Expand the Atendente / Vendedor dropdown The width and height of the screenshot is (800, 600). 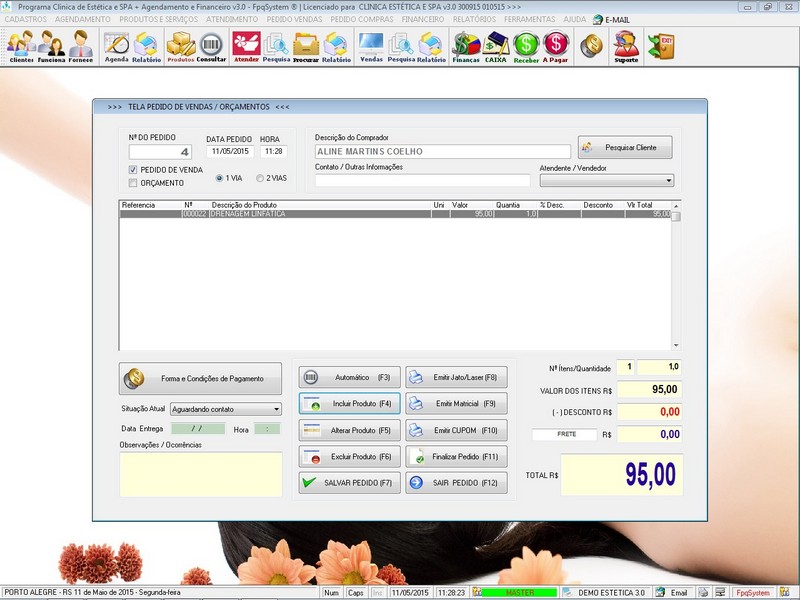[668, 181]
